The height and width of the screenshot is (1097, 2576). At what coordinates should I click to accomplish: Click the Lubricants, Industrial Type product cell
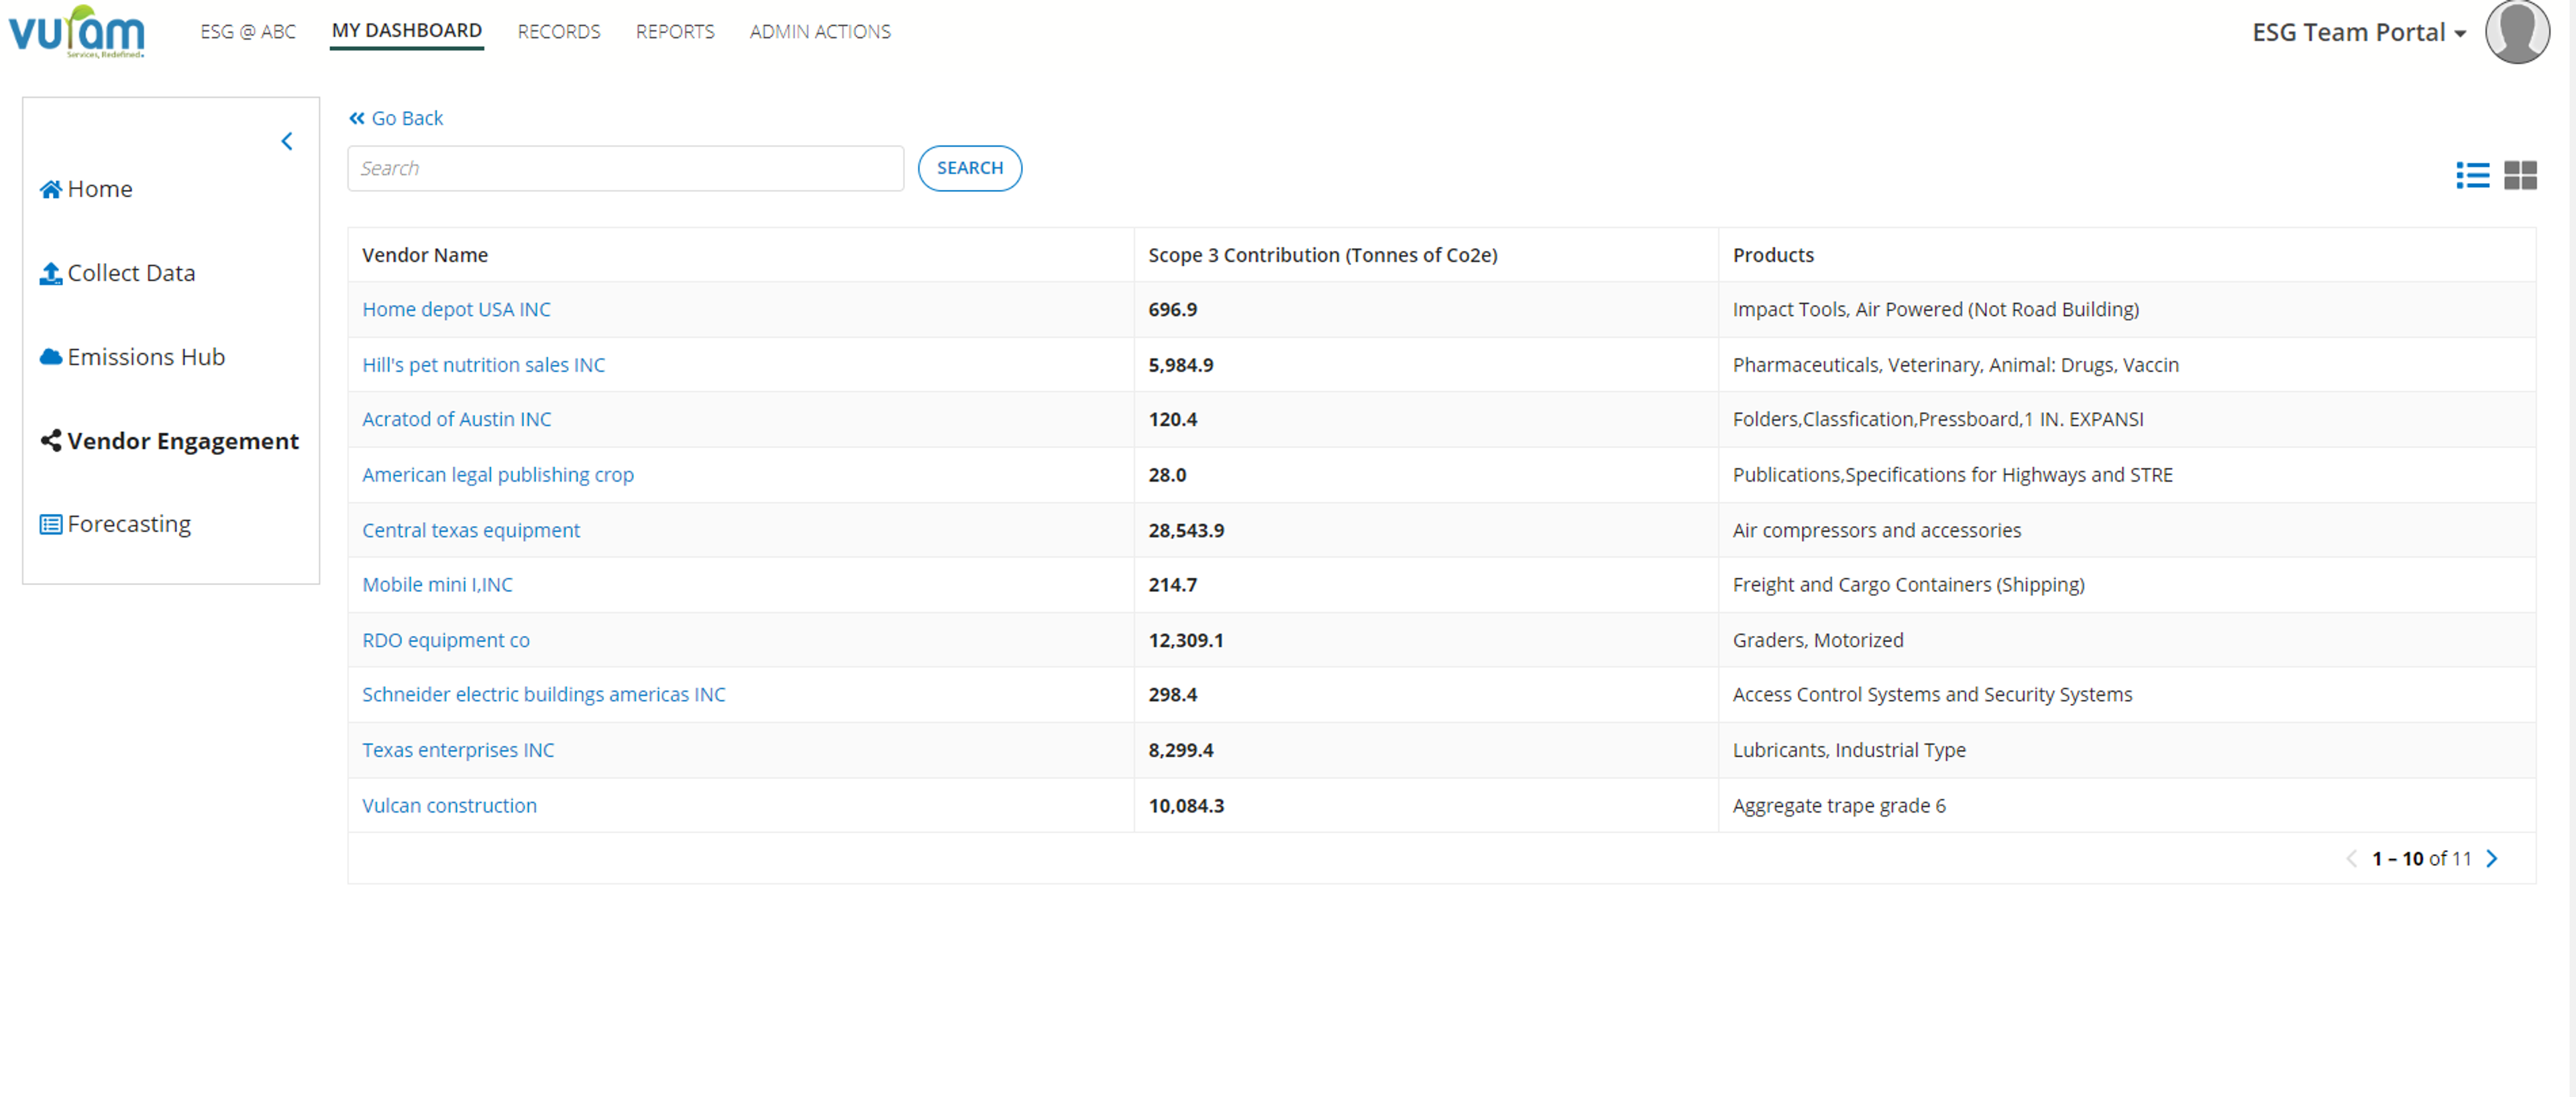[x=1849, y=750]
